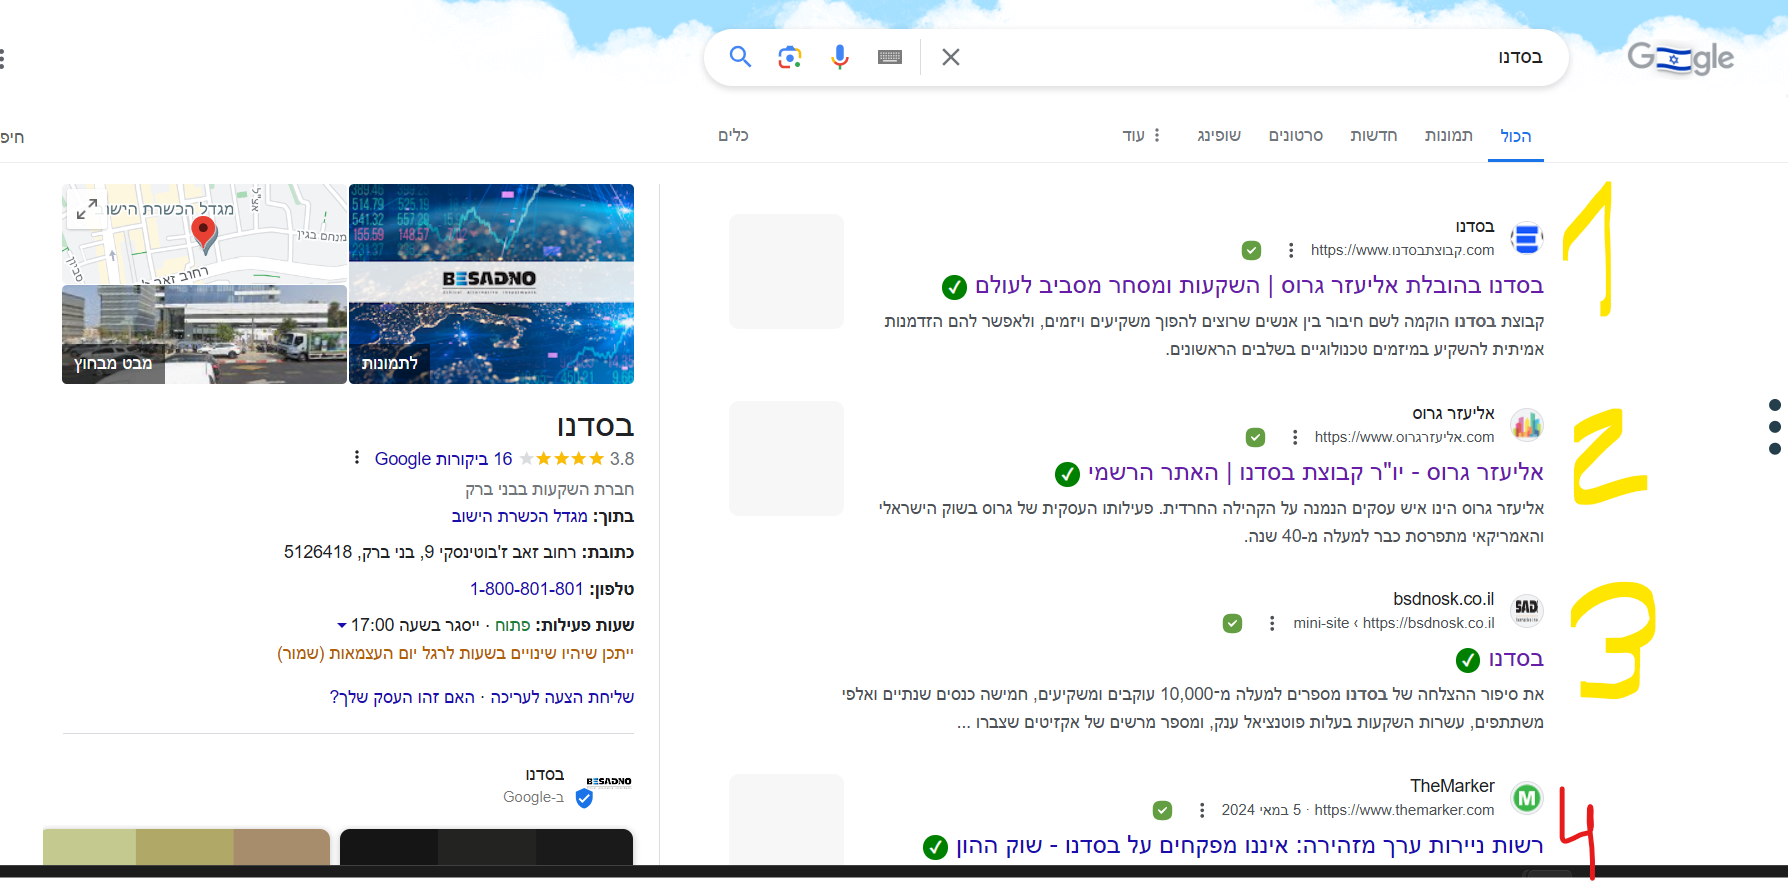Start voice search with microphone
This screenshot has height=881, width=1788.
(x=840, y=57)
